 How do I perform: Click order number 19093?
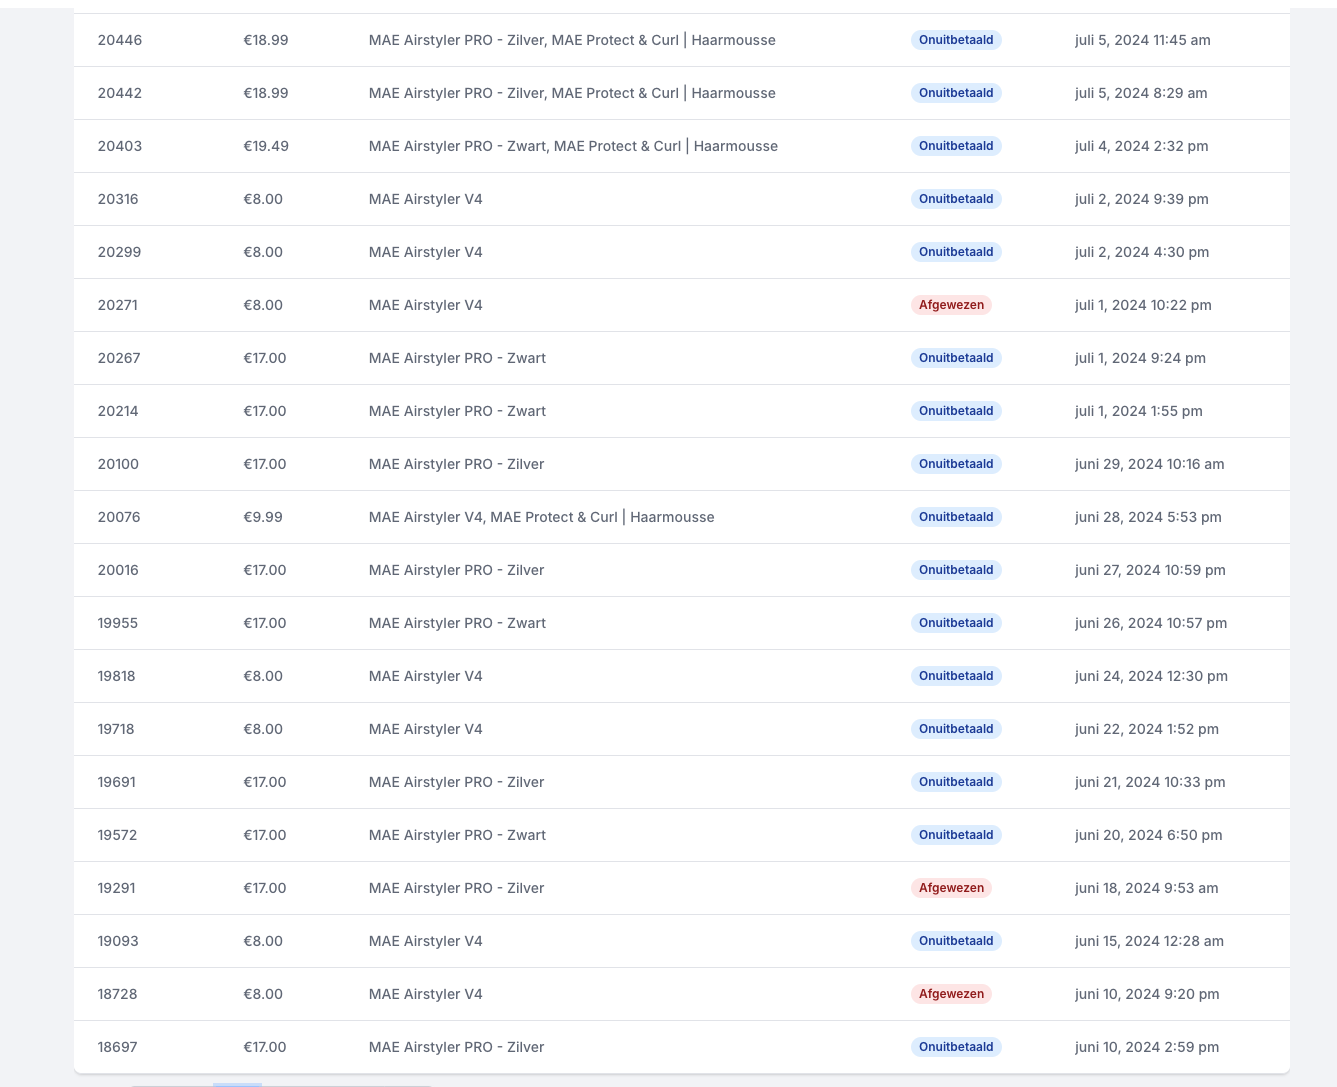coord(118,941)
